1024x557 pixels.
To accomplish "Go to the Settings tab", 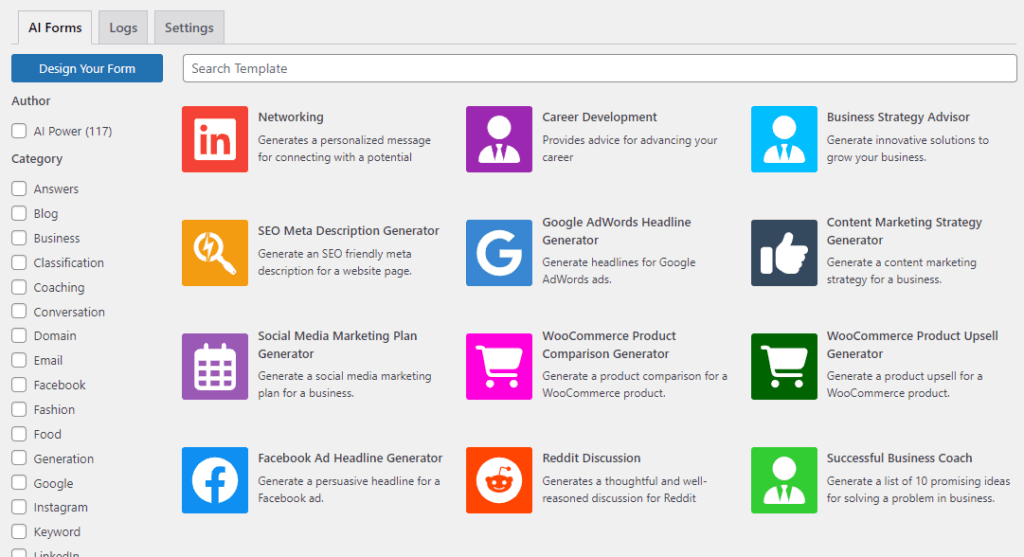I will pyautogui.click(x=189, y=27).
